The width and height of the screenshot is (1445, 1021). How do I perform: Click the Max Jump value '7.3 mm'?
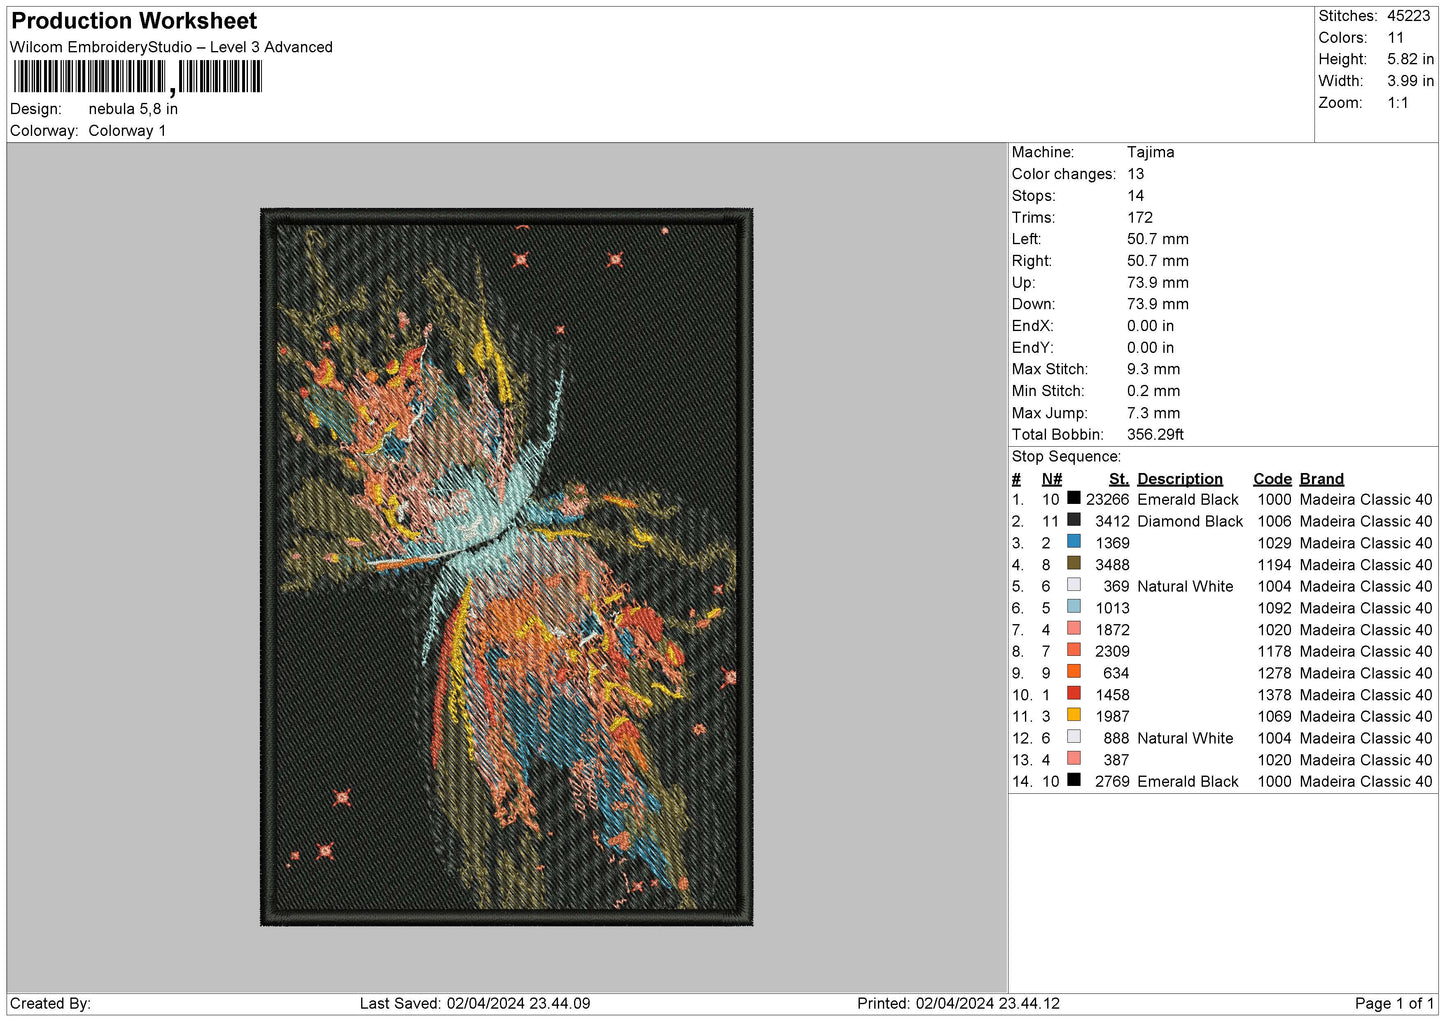click(1154, 413)
